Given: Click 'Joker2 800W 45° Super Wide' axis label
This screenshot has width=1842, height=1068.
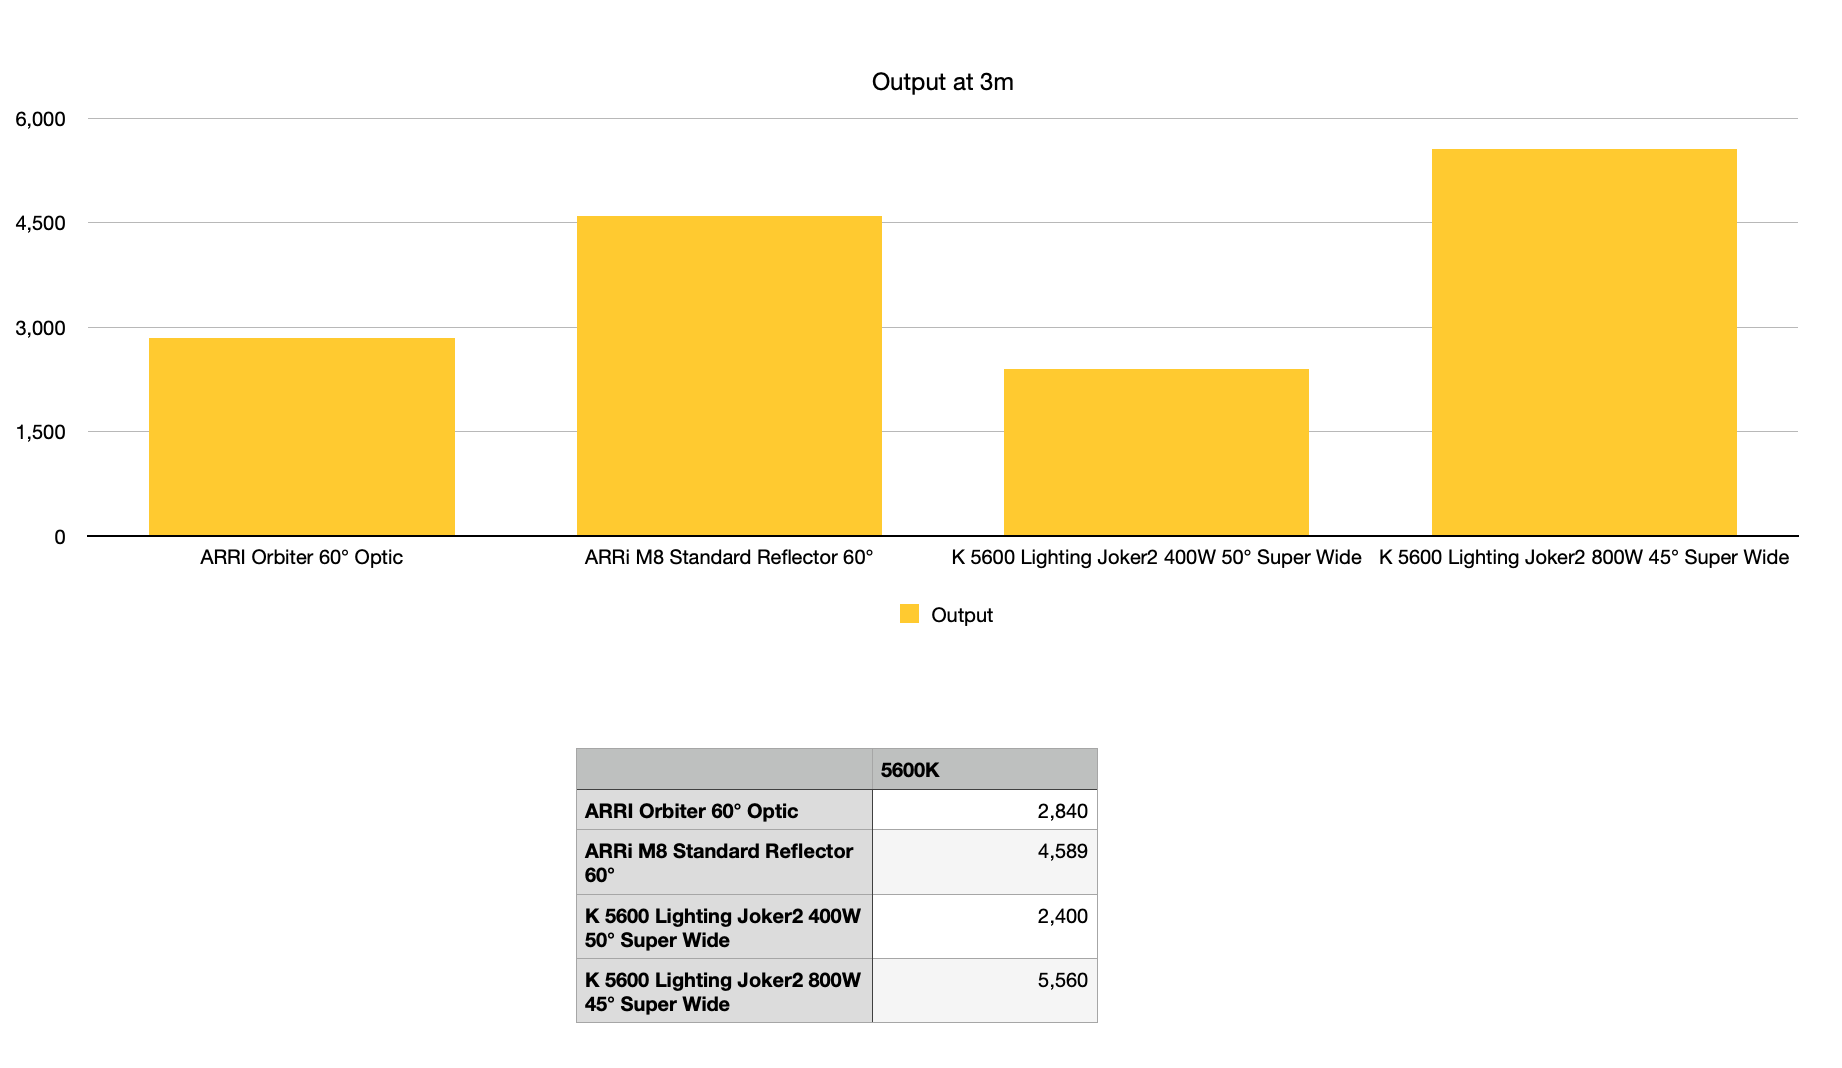Looking at the screenshot, I should pyautogui.click(x=1584, y=557).
